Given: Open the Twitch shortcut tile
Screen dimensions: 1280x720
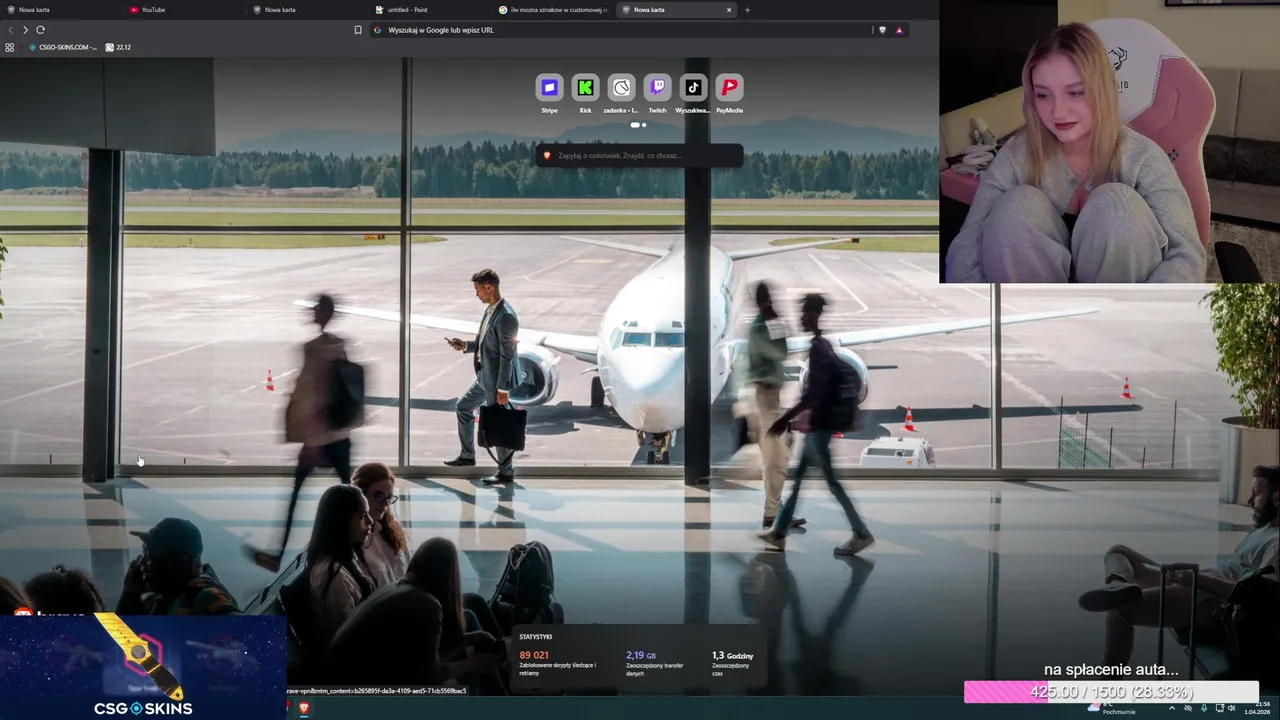Looking at the screenshot, I should (657, 88).
